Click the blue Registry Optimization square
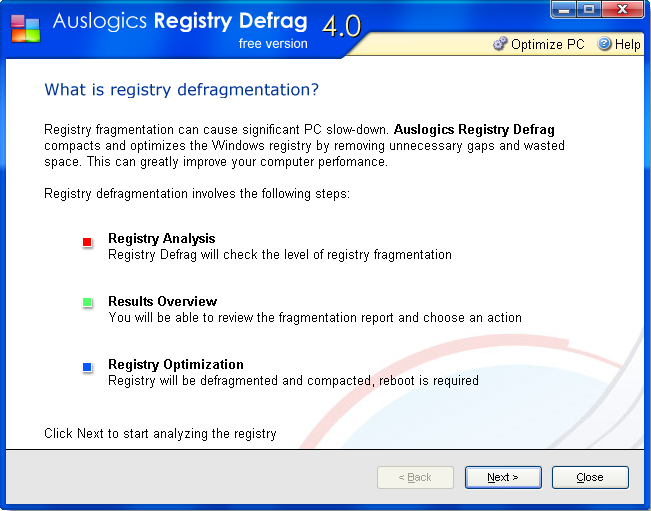The image size is (651, 511). point(87,367)
